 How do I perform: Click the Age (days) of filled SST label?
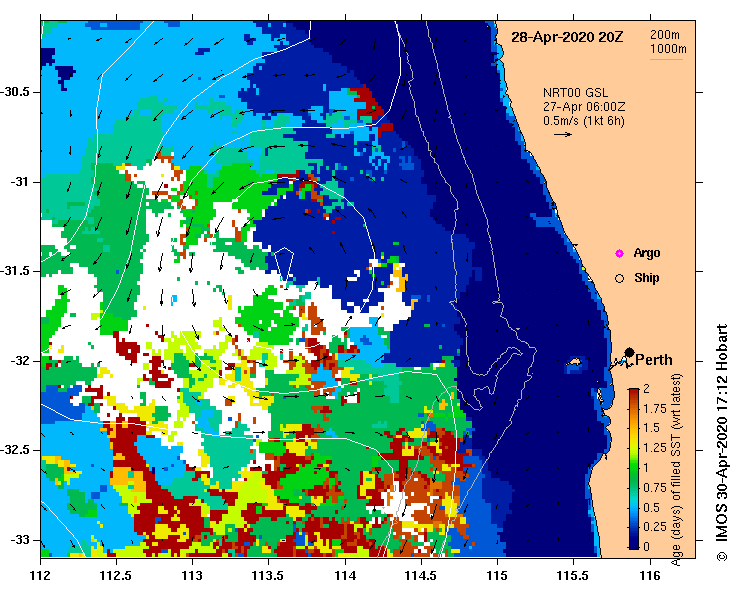676,469
